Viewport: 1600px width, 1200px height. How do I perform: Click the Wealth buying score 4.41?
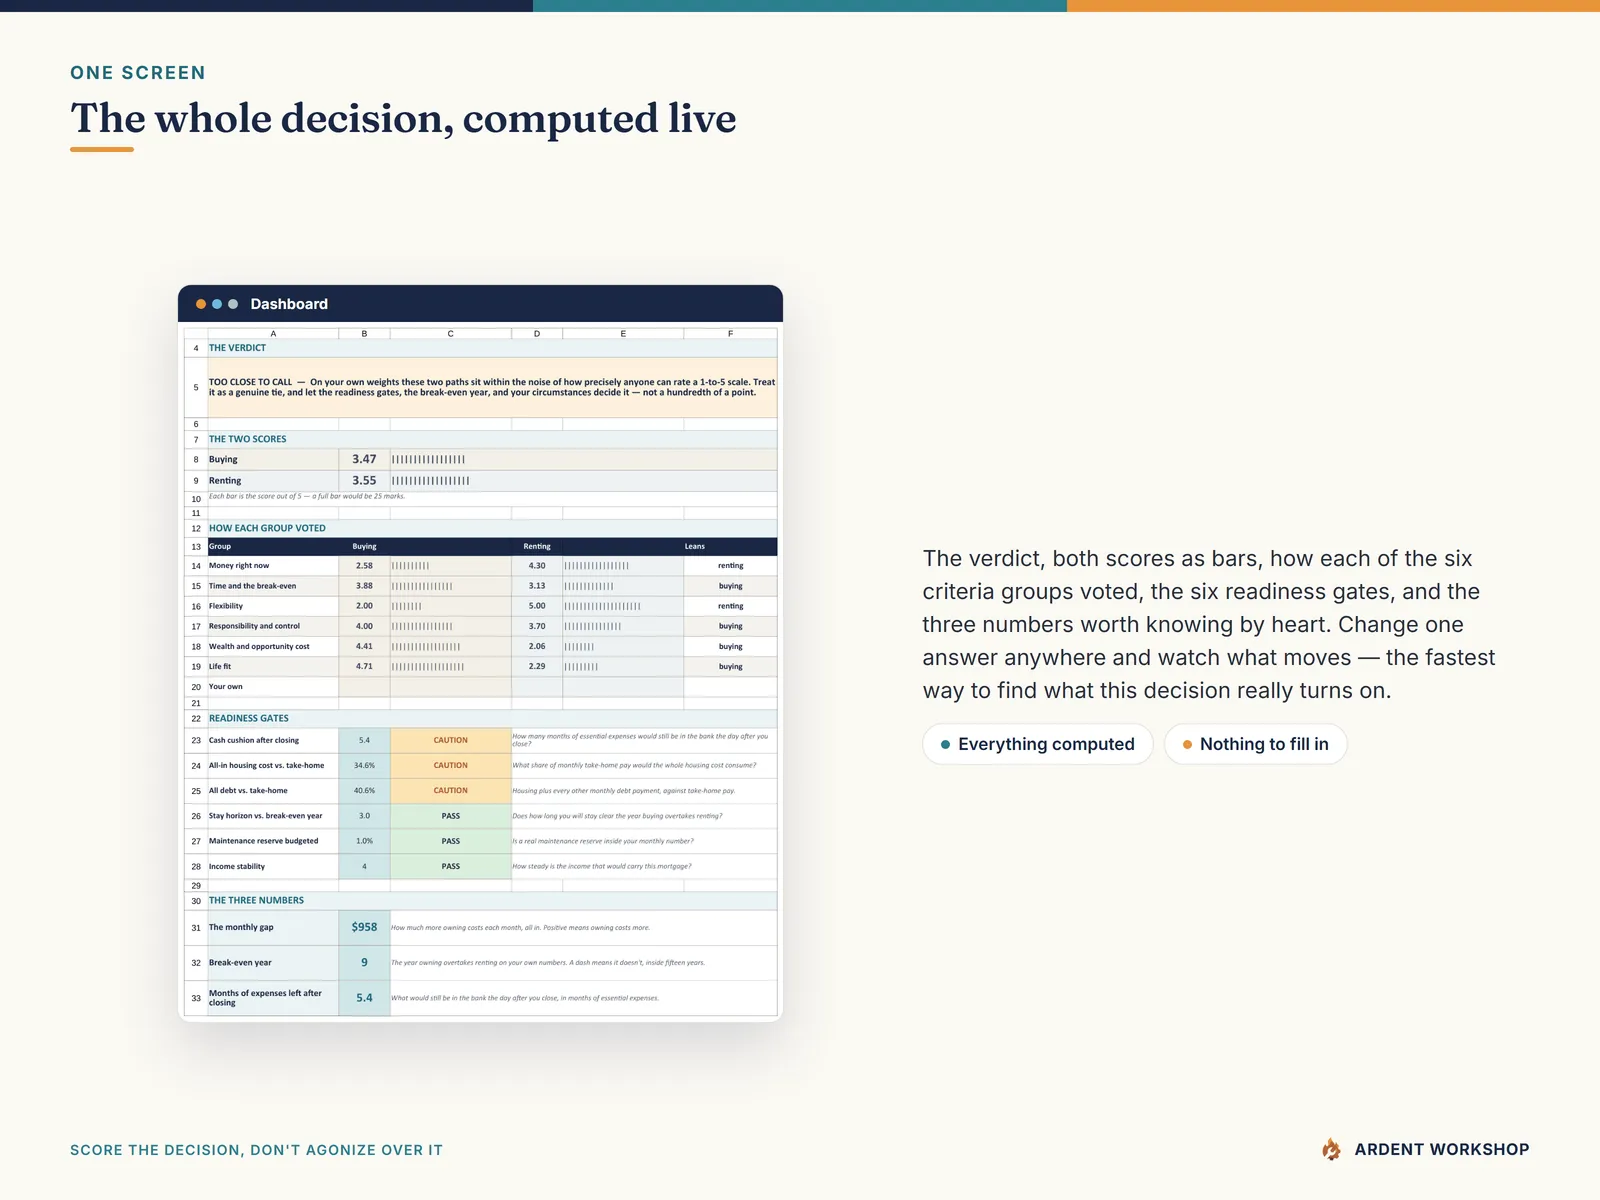pyautogui.click(x=364, y=646)
